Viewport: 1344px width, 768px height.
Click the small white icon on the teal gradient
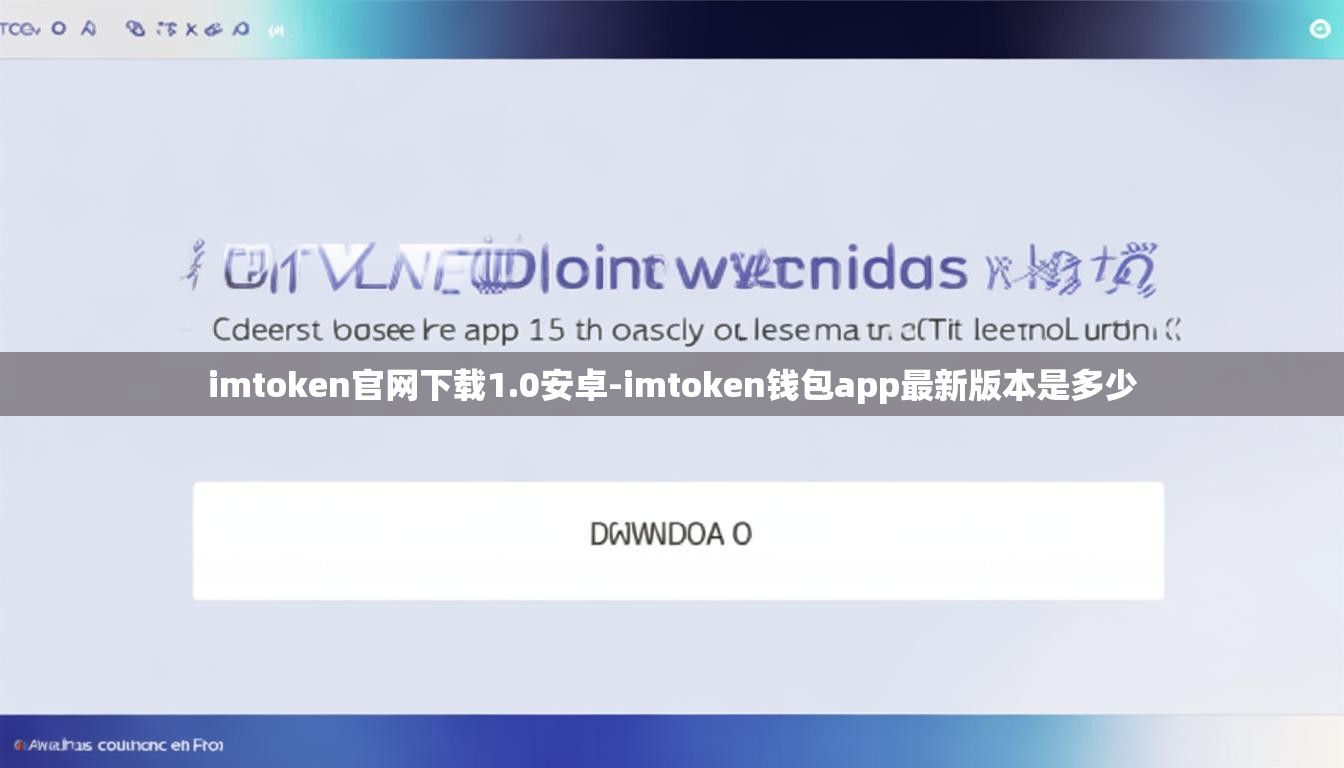point(276,31)
